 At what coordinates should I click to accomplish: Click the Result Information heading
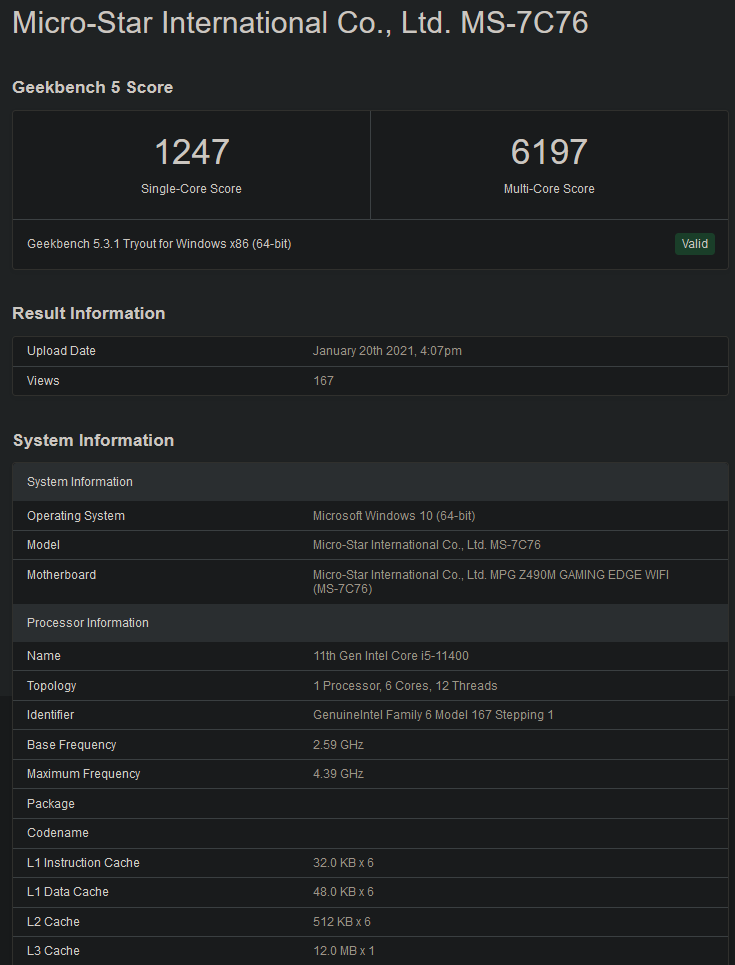click(89, 313)
